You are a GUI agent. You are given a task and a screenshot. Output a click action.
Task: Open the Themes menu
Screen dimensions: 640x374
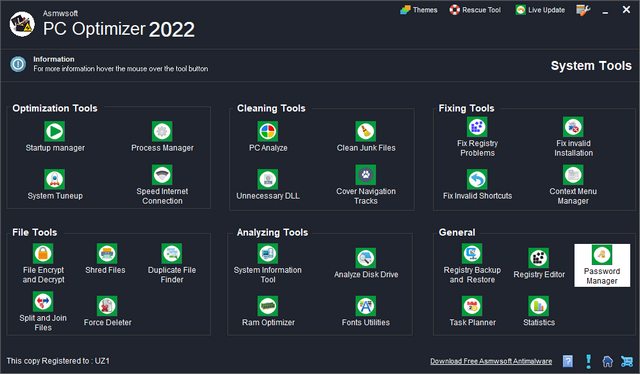tap(419, 10)
